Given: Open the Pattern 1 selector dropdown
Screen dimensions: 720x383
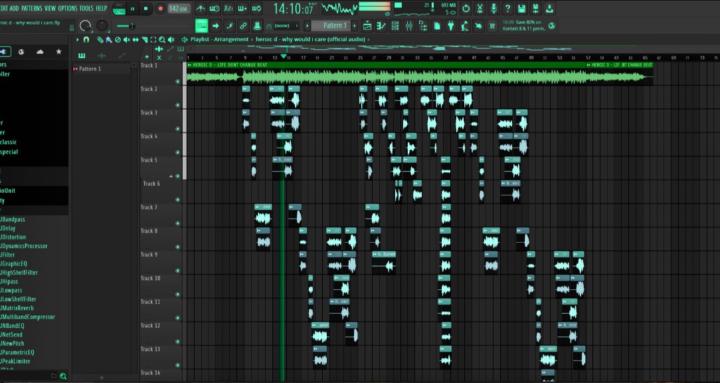Looking at the screenshot, I should (331, 26).
